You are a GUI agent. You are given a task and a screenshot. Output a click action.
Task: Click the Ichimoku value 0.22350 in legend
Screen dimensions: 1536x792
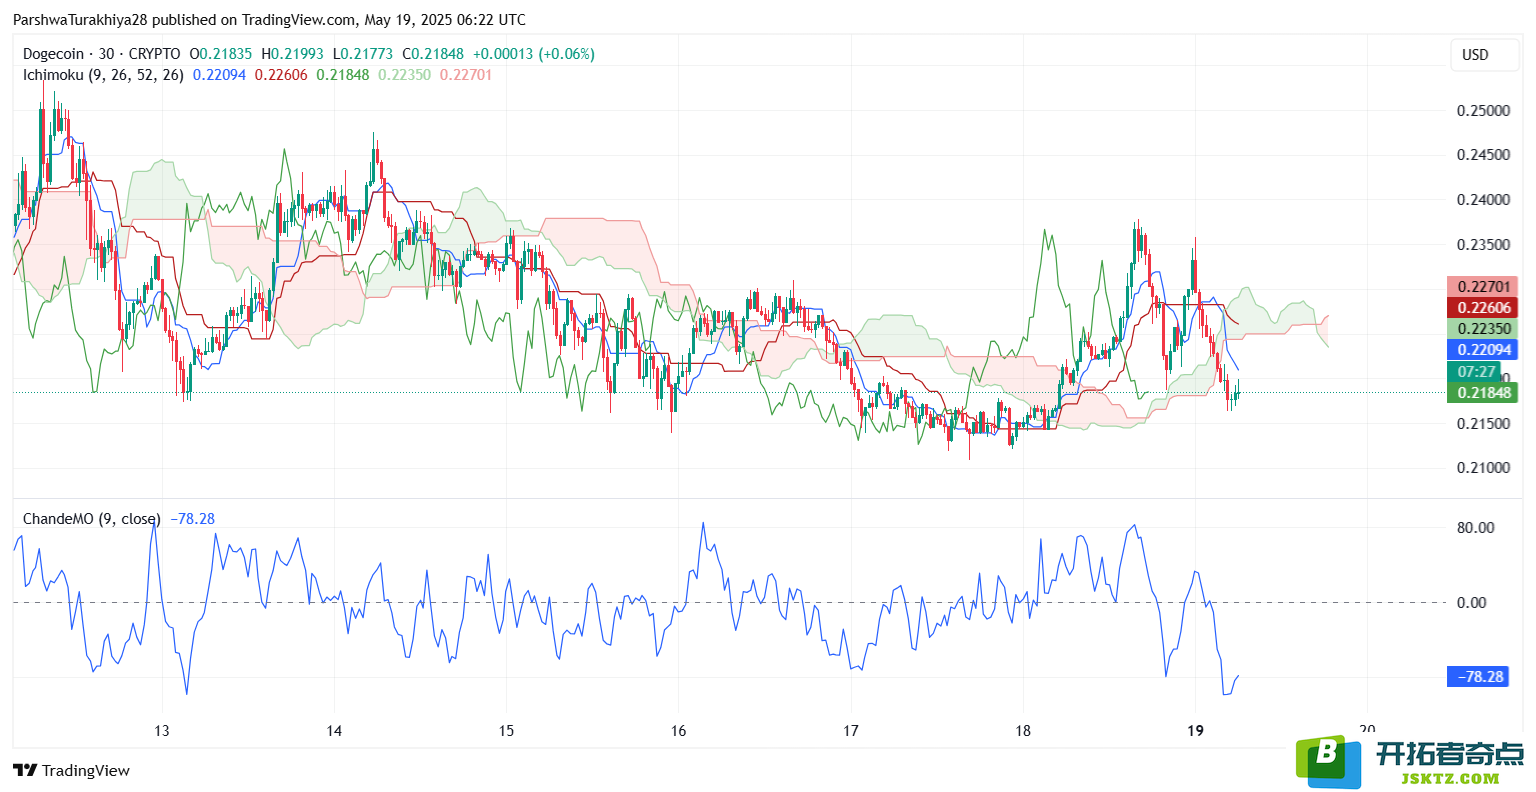point(404,75)
